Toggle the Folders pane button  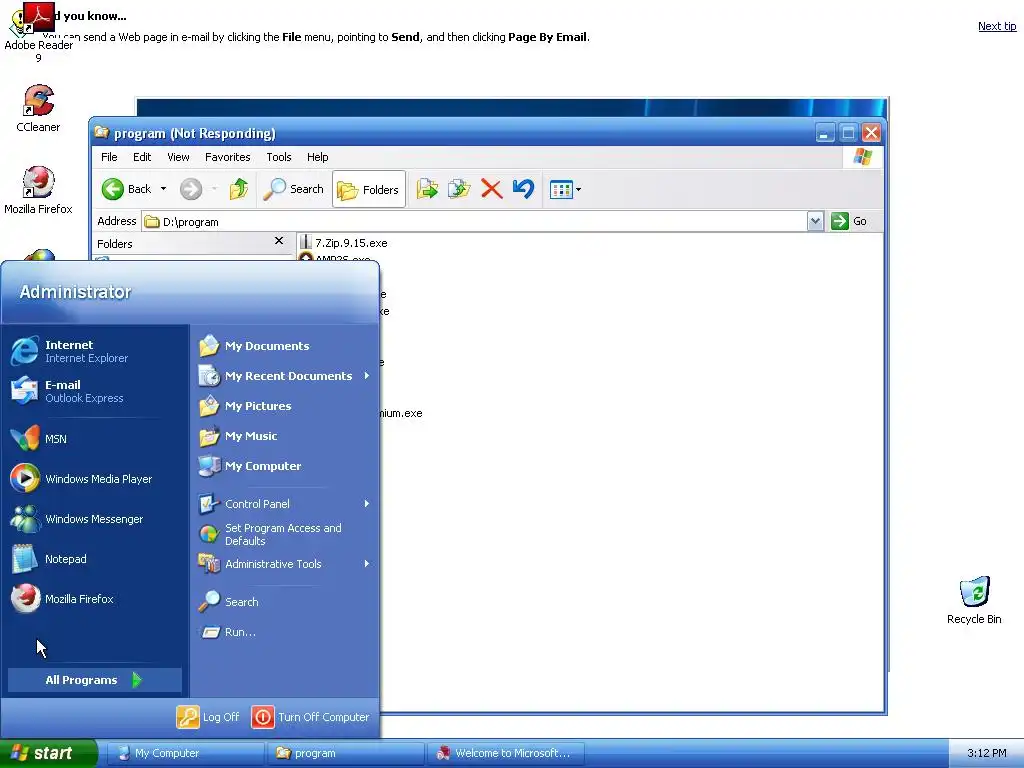point(368,189)
